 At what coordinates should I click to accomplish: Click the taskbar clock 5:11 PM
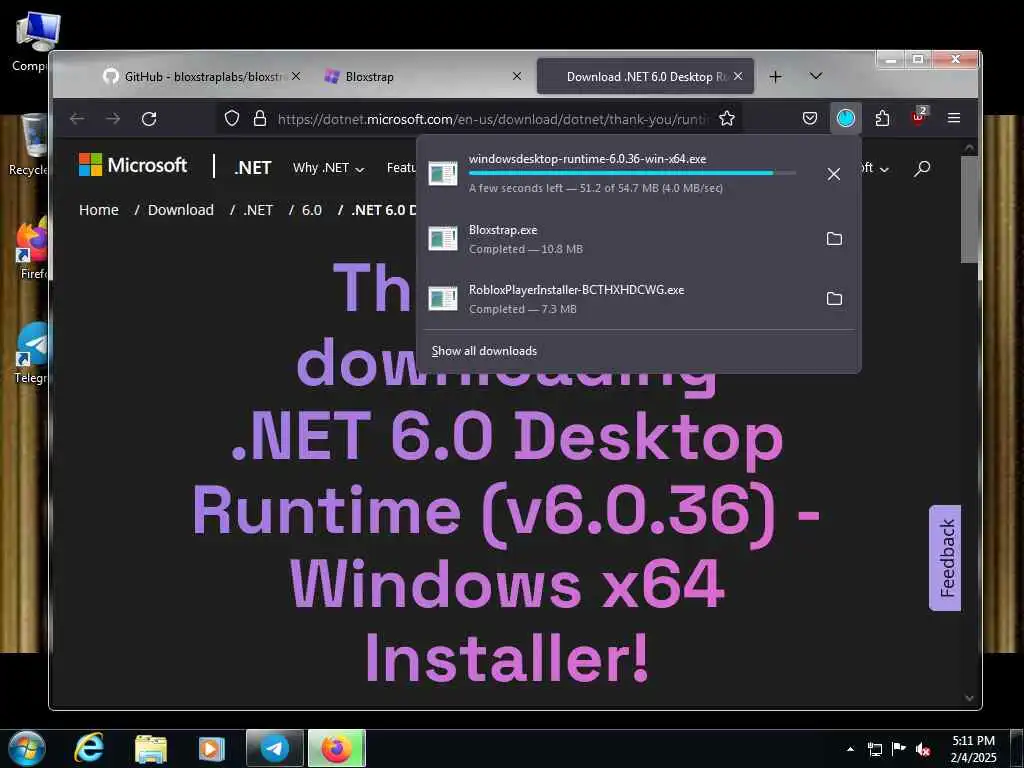click(x=973, y=748)
